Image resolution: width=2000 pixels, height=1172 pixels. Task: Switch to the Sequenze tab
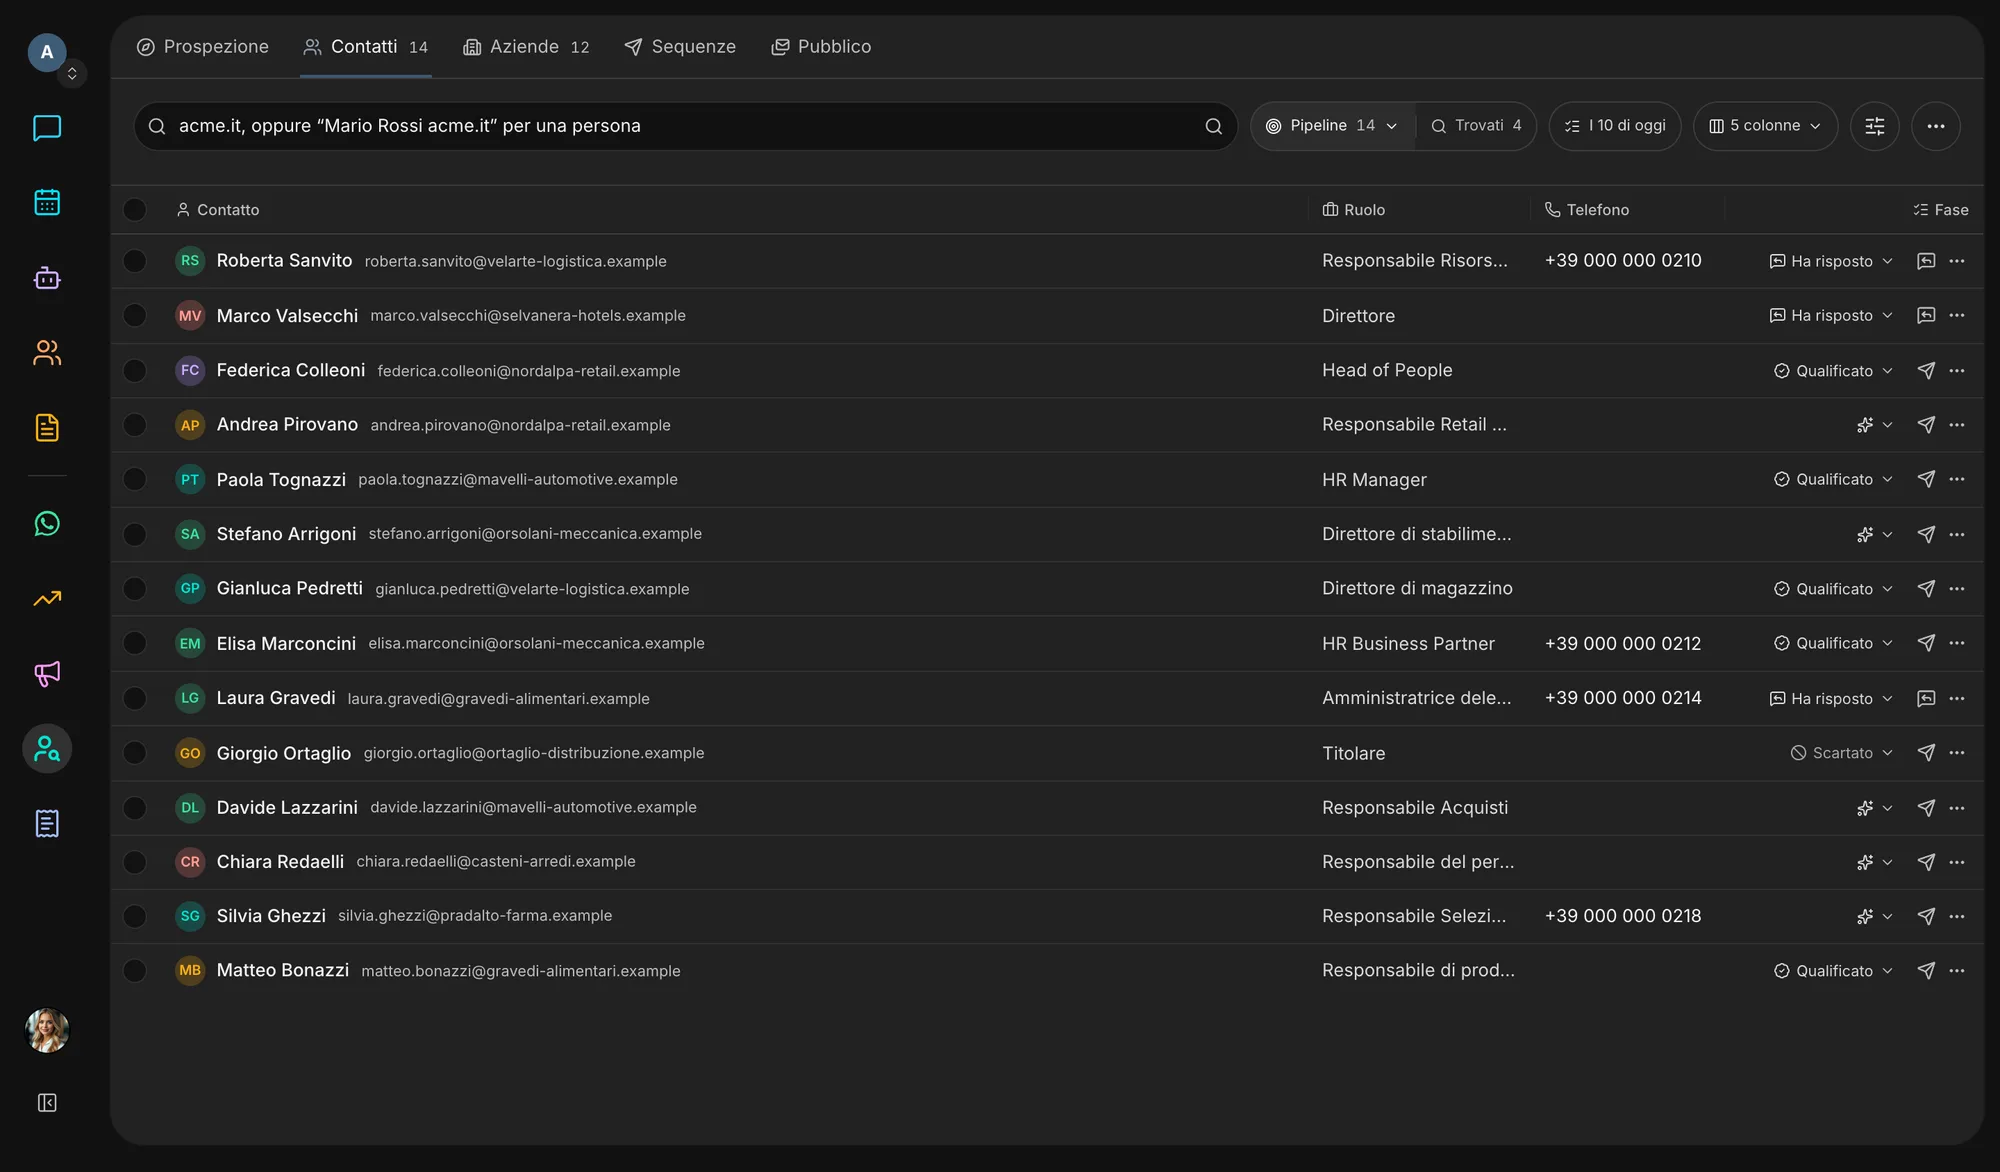click(680, 47)
